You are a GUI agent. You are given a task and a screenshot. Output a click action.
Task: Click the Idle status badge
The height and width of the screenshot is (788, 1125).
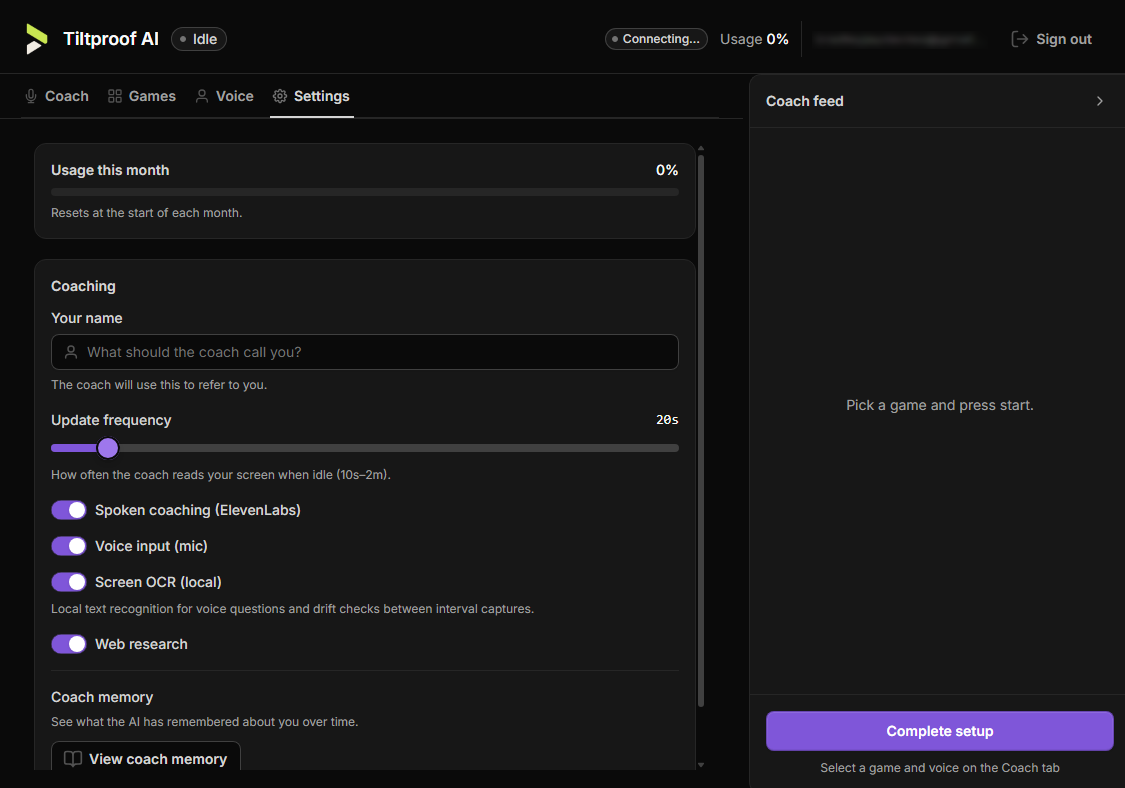tap(199, 39)
